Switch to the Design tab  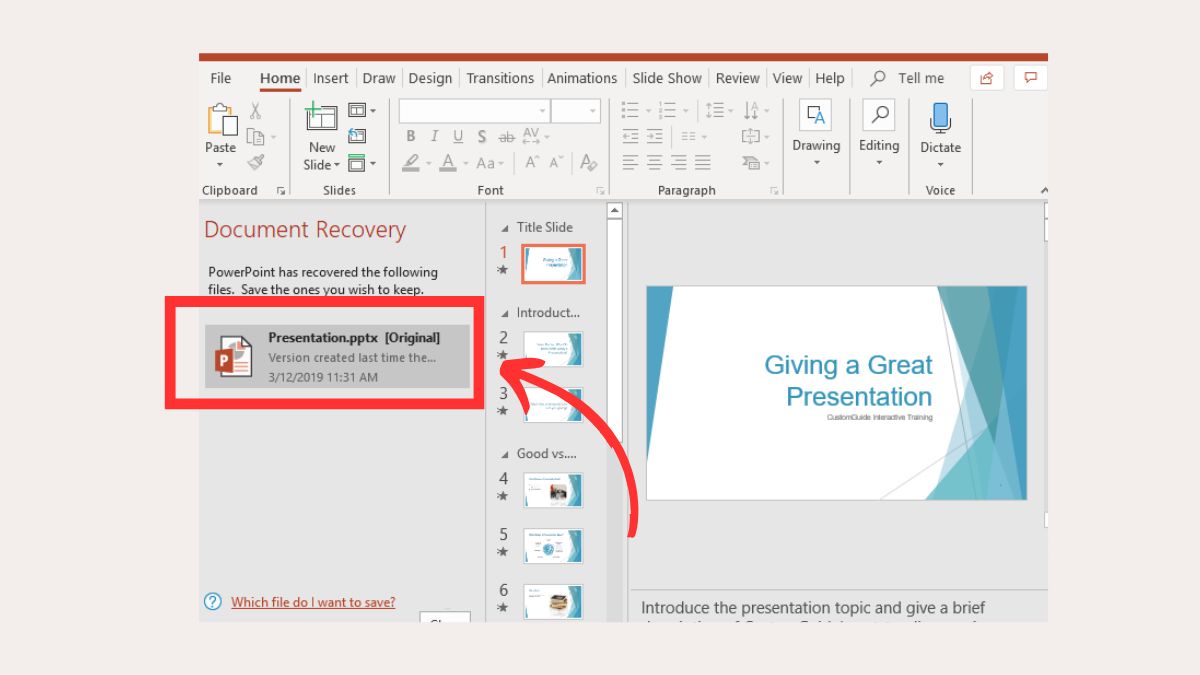[430, 78]
